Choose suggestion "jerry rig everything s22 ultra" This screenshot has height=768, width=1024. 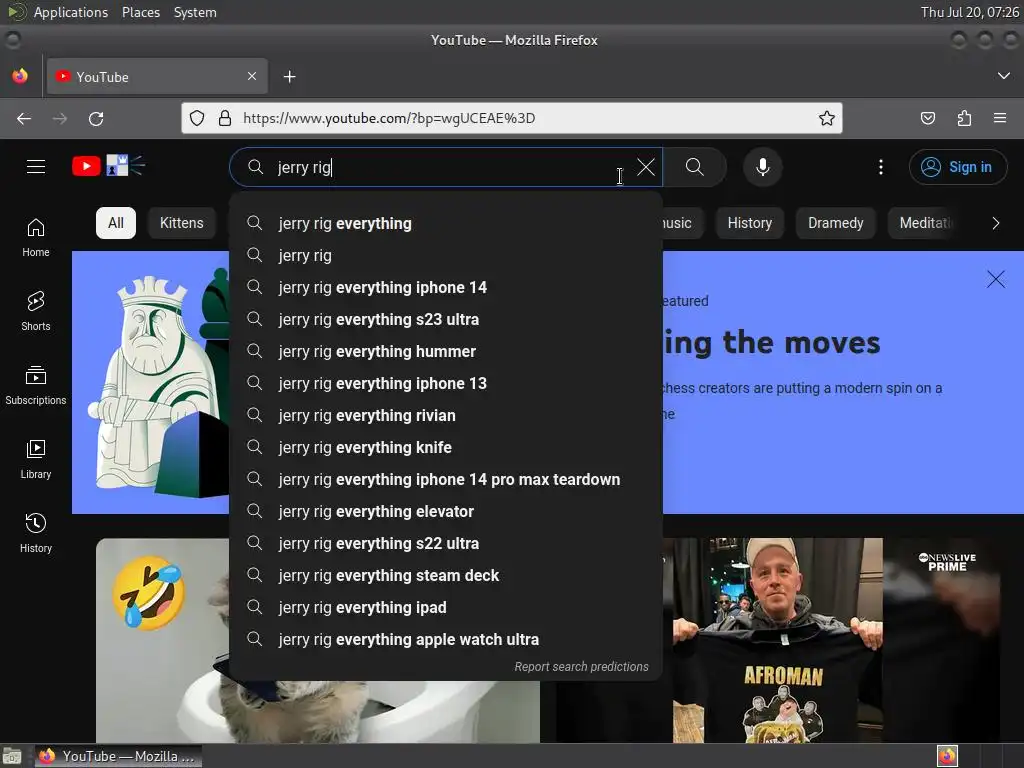click(445, 543)
